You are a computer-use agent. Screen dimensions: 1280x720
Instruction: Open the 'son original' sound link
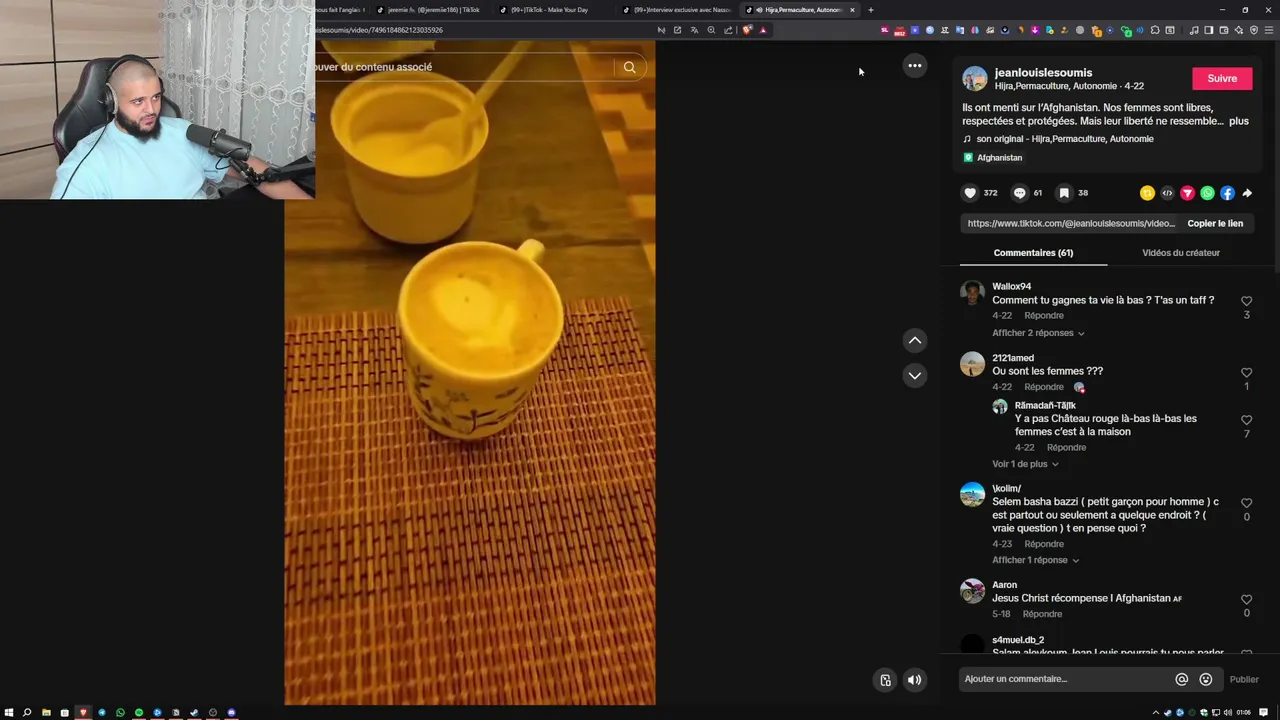pyautogui.click(x=1058, y=139)
